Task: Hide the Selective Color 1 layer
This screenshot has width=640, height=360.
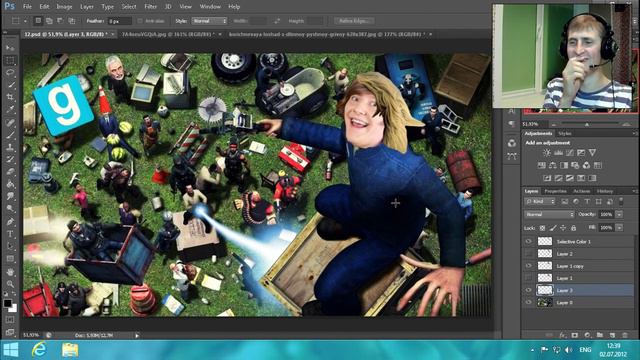Action: coord(529,242)
